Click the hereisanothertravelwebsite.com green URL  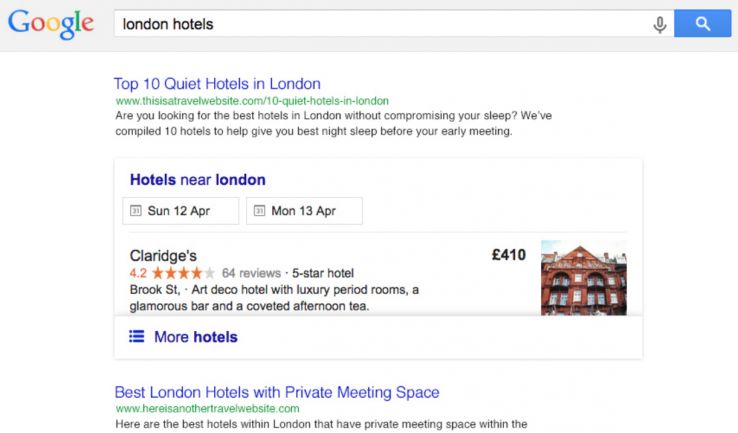[207, 408]
